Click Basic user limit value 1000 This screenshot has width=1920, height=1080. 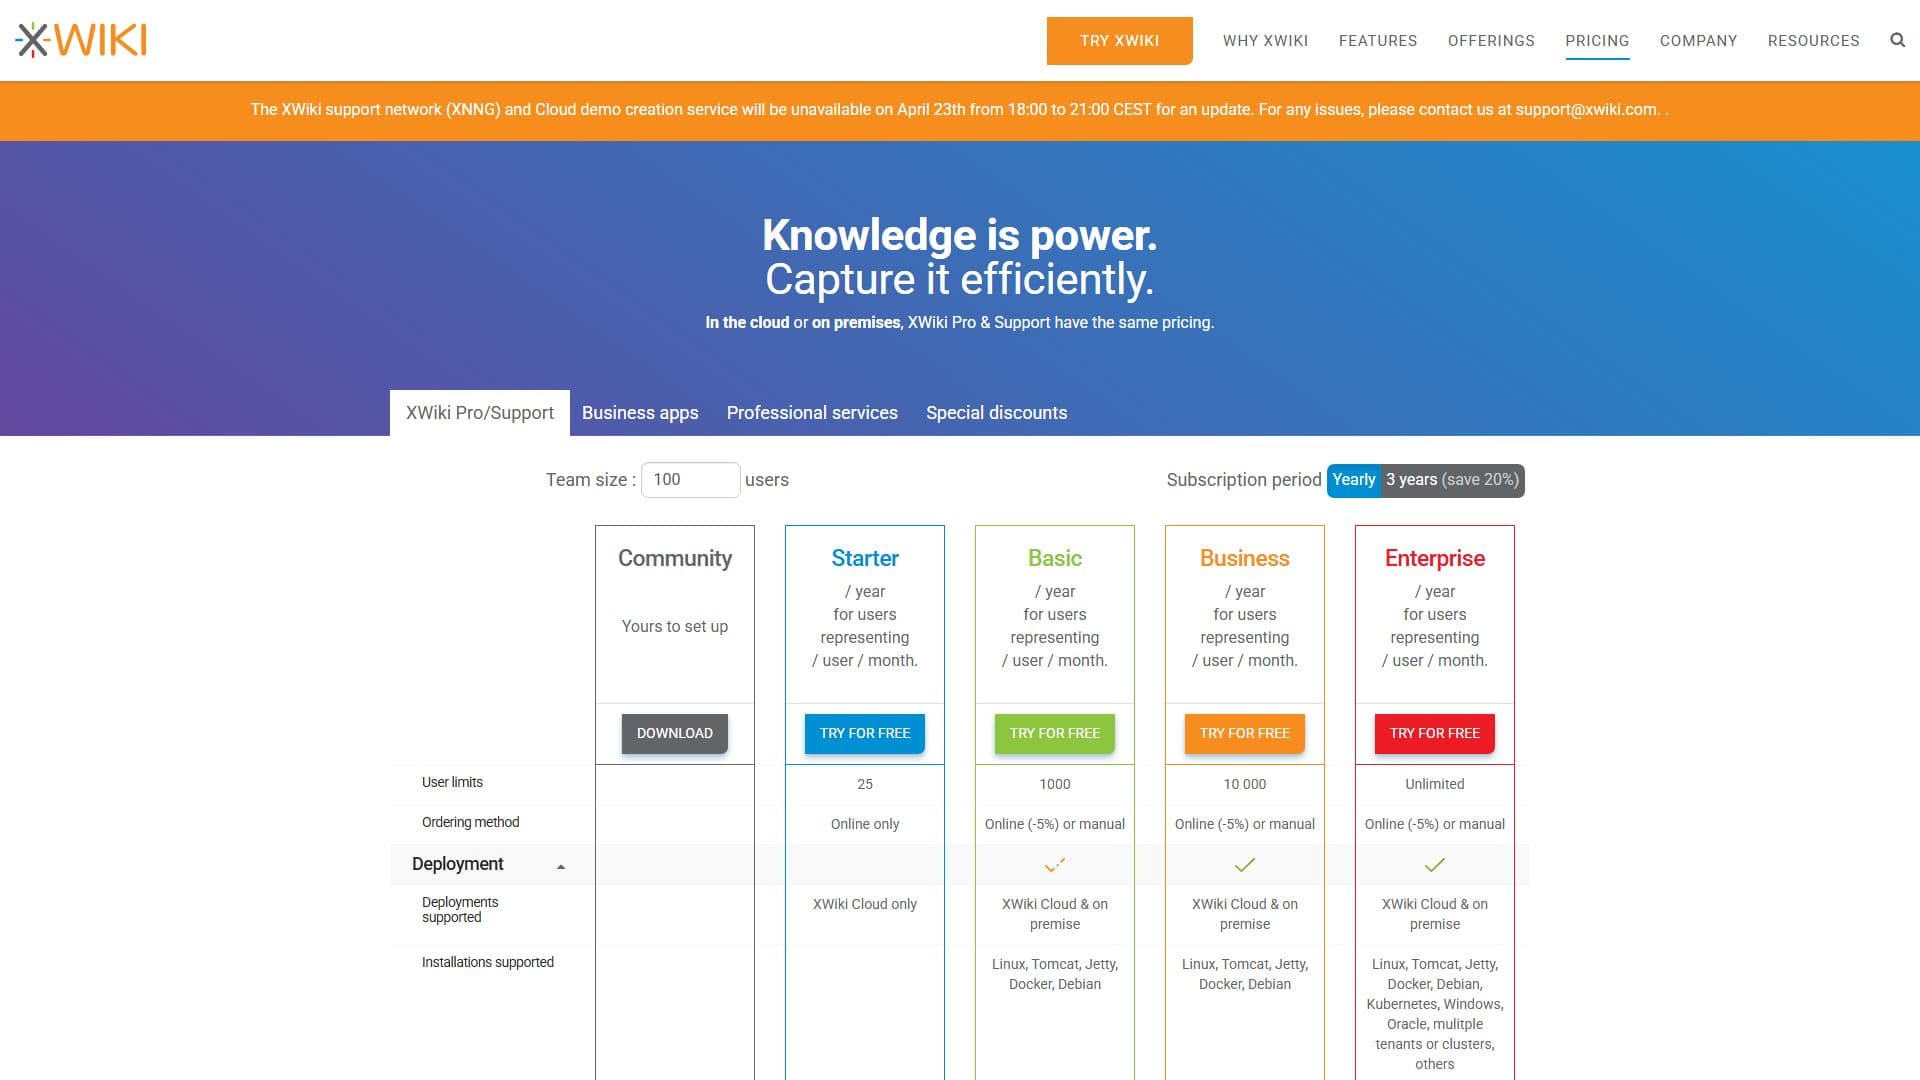(1055, 784)
